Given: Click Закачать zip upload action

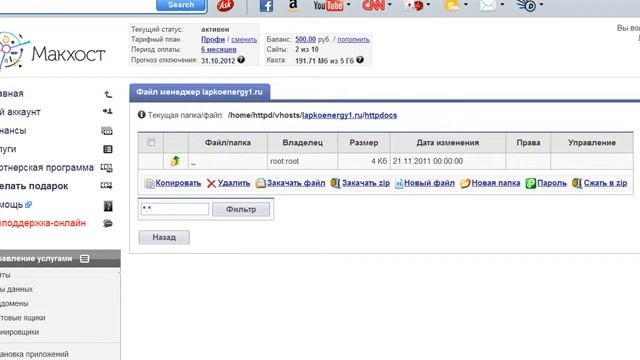Looking at the screenshot, I should (360, 183).
